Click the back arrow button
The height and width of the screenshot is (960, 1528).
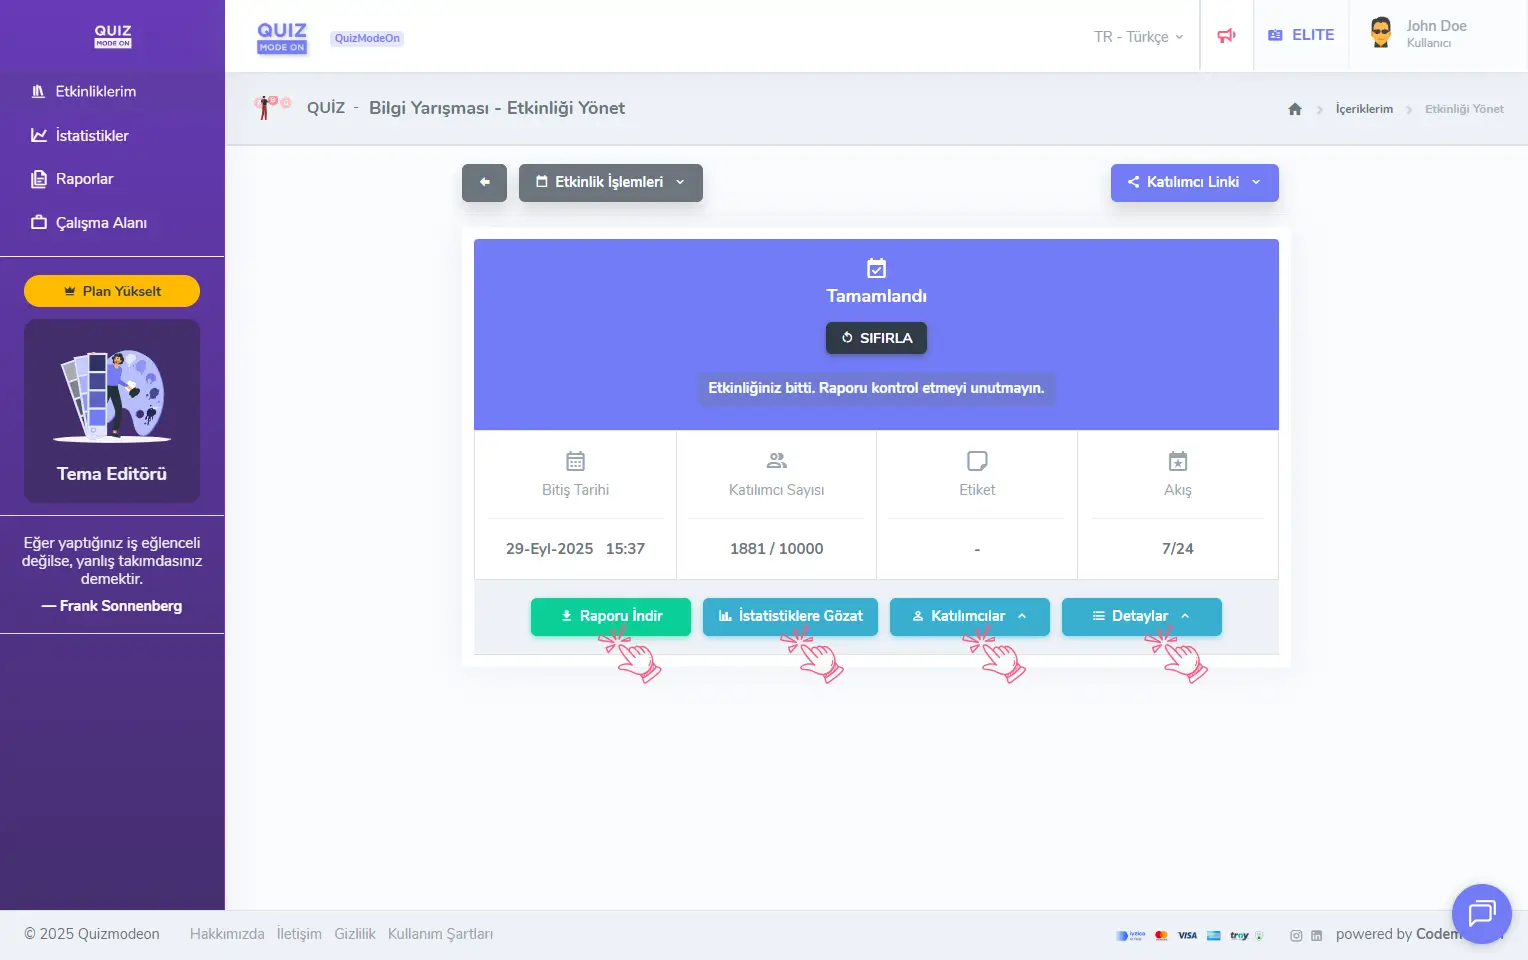click(x=484, y=183)
